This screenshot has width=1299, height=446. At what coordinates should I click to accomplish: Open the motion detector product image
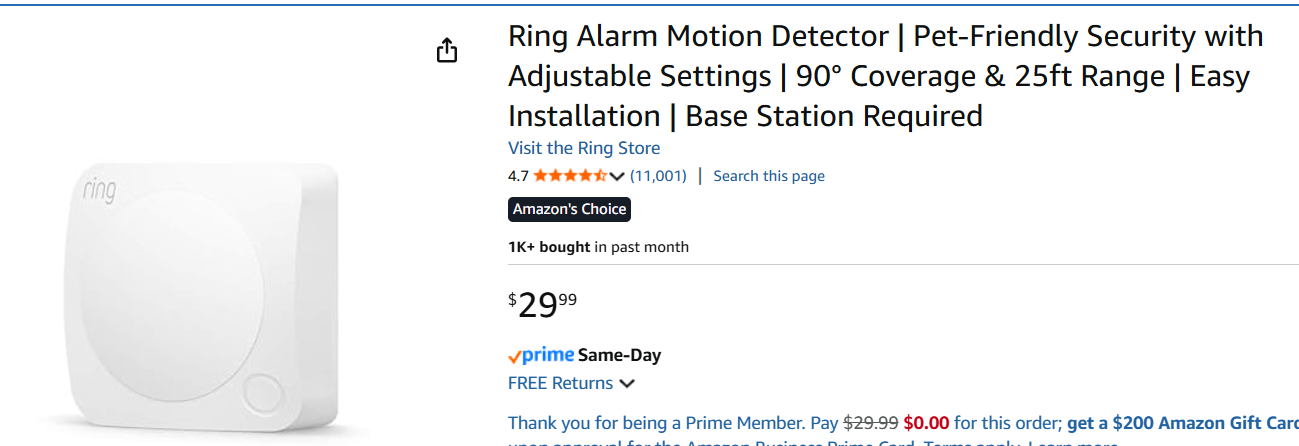point(200,300)
